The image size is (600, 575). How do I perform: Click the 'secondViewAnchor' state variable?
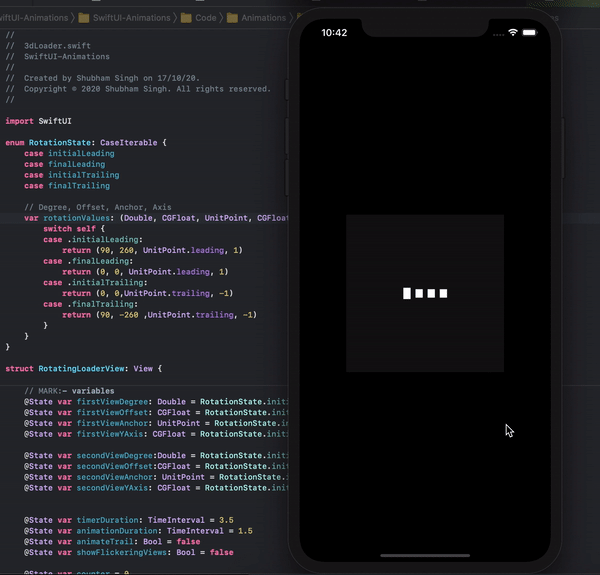coord(114,477)
